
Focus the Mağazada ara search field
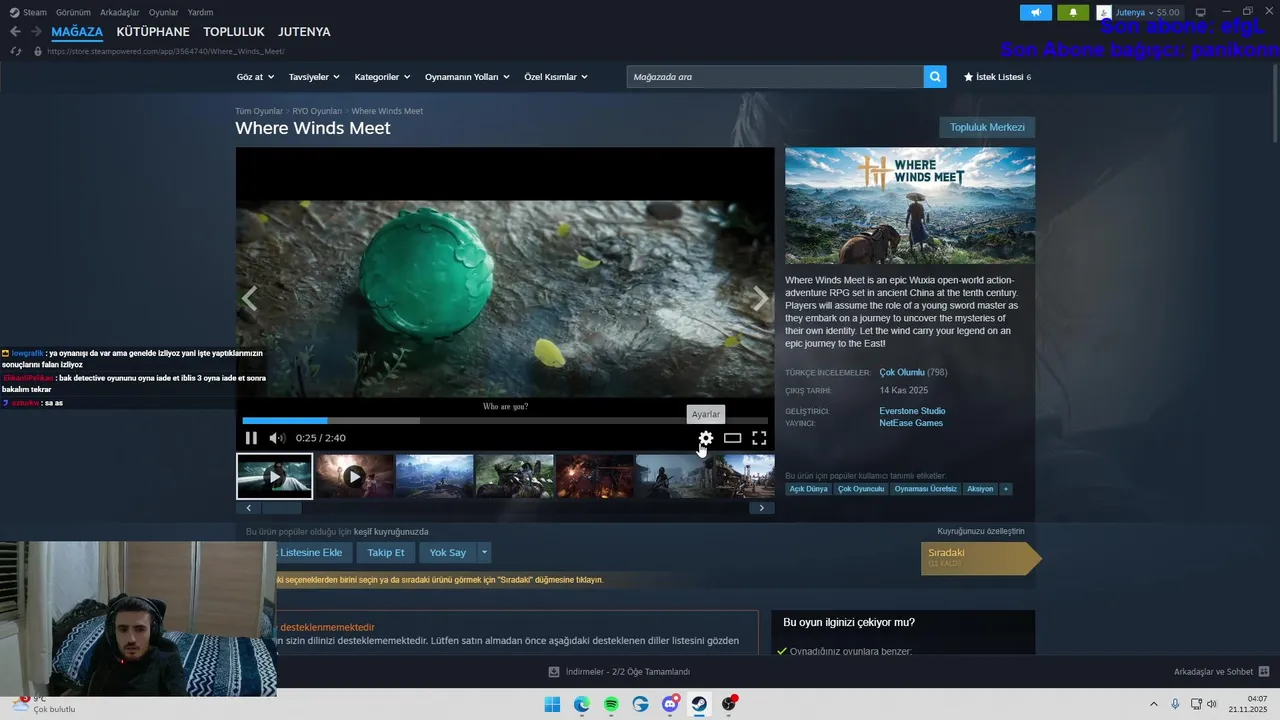pos(775,77)
